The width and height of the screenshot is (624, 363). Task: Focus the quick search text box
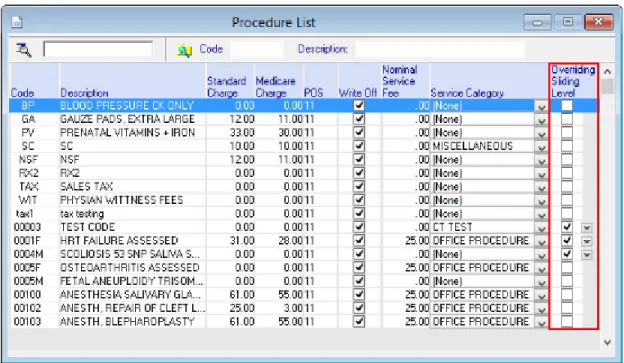[98, 49]
